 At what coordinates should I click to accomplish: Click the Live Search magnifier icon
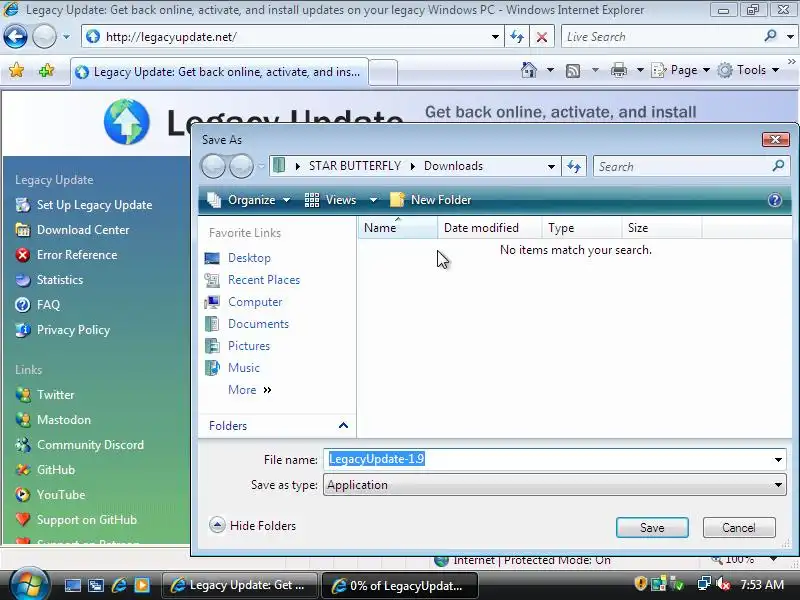770,36
